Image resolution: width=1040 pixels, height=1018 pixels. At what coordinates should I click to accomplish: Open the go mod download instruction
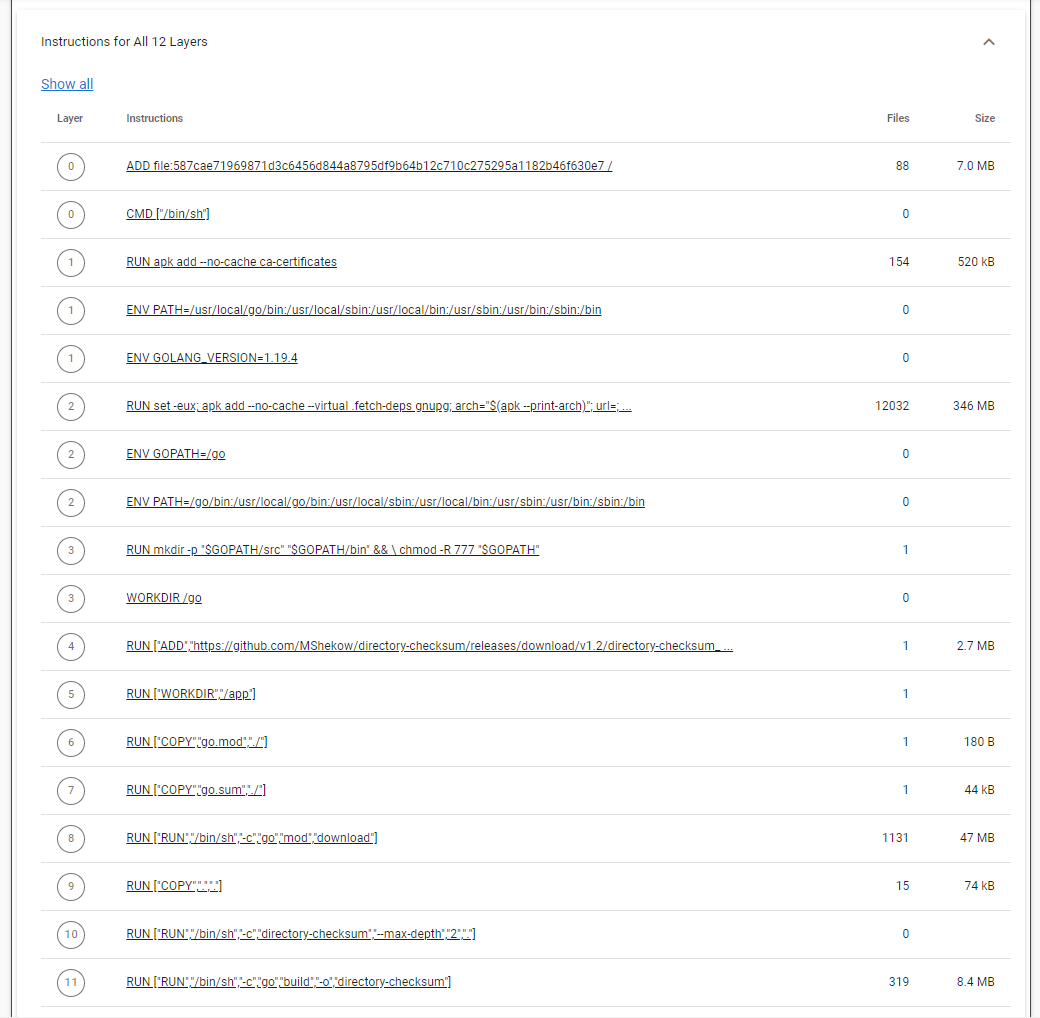[251, 838]
